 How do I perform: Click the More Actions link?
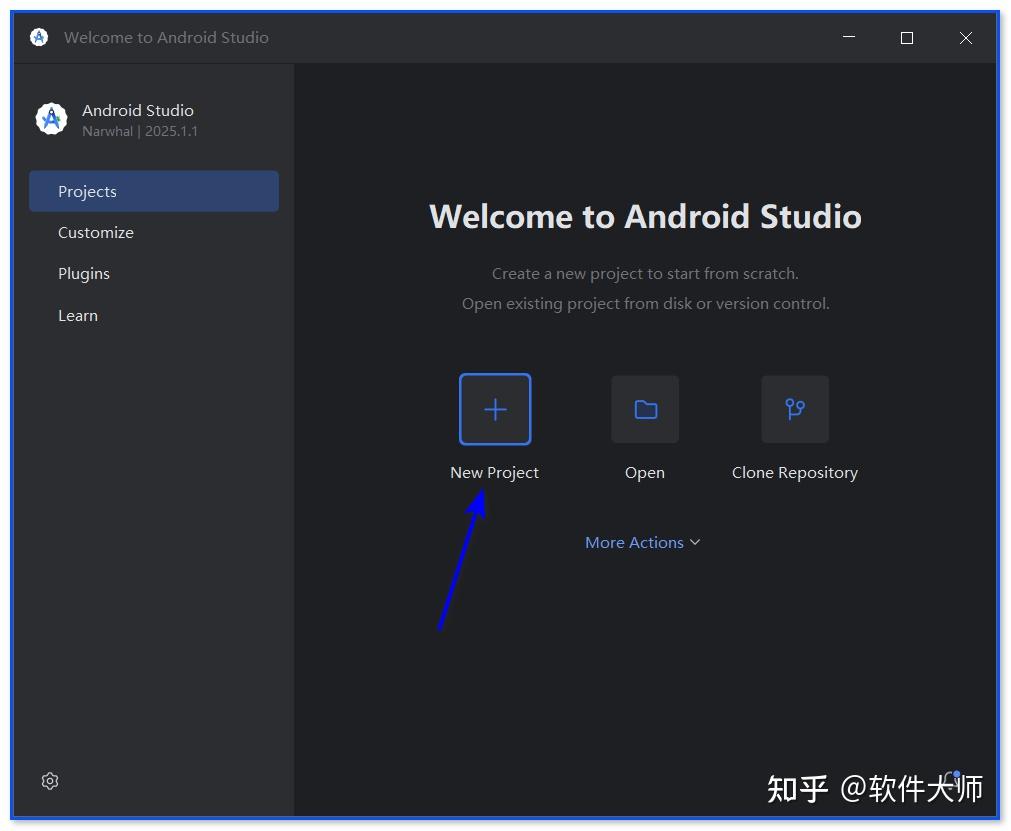(634, 542)
